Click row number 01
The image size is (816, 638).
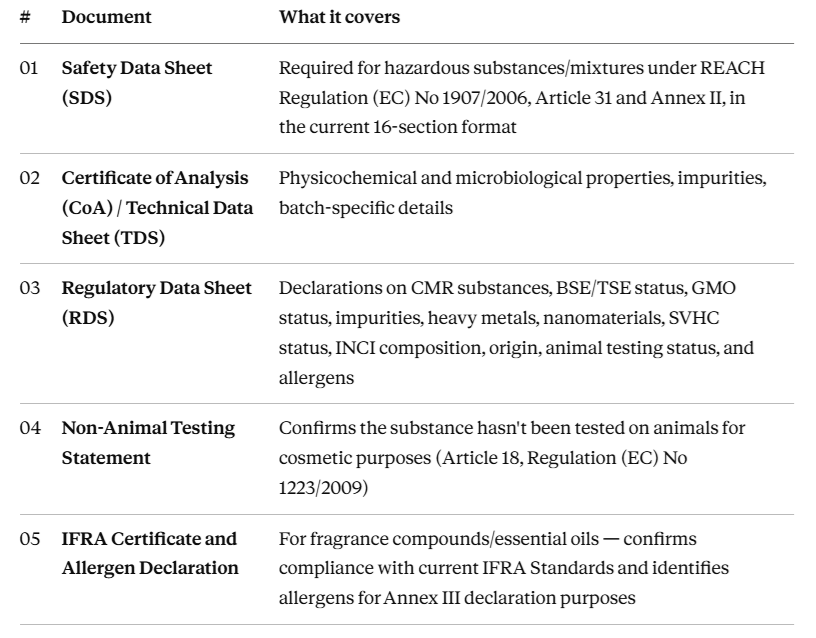click(29, 68)
